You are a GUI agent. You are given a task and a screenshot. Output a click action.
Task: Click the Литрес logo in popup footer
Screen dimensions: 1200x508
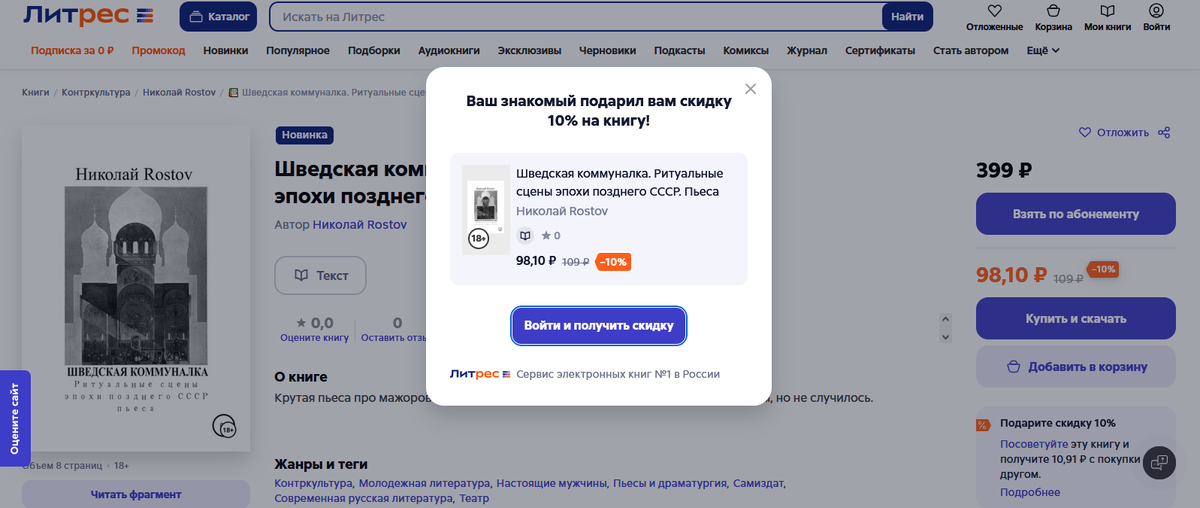[480, 374]
